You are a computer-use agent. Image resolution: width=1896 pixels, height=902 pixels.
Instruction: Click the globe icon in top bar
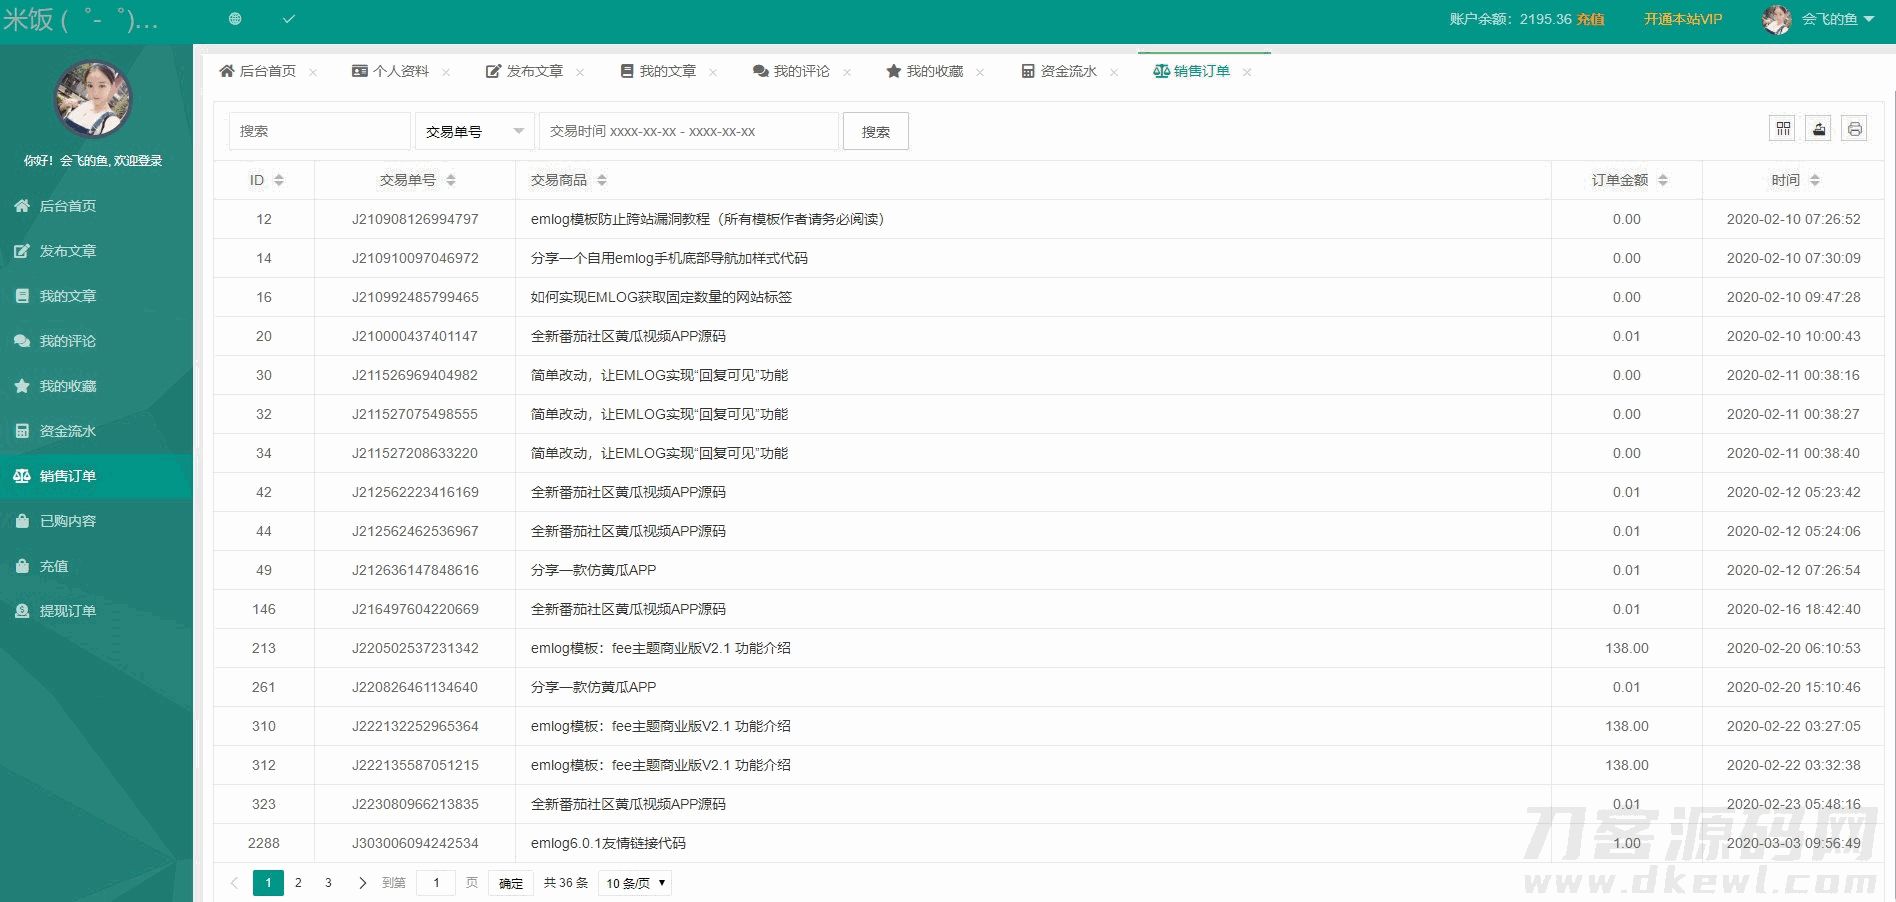235,19
